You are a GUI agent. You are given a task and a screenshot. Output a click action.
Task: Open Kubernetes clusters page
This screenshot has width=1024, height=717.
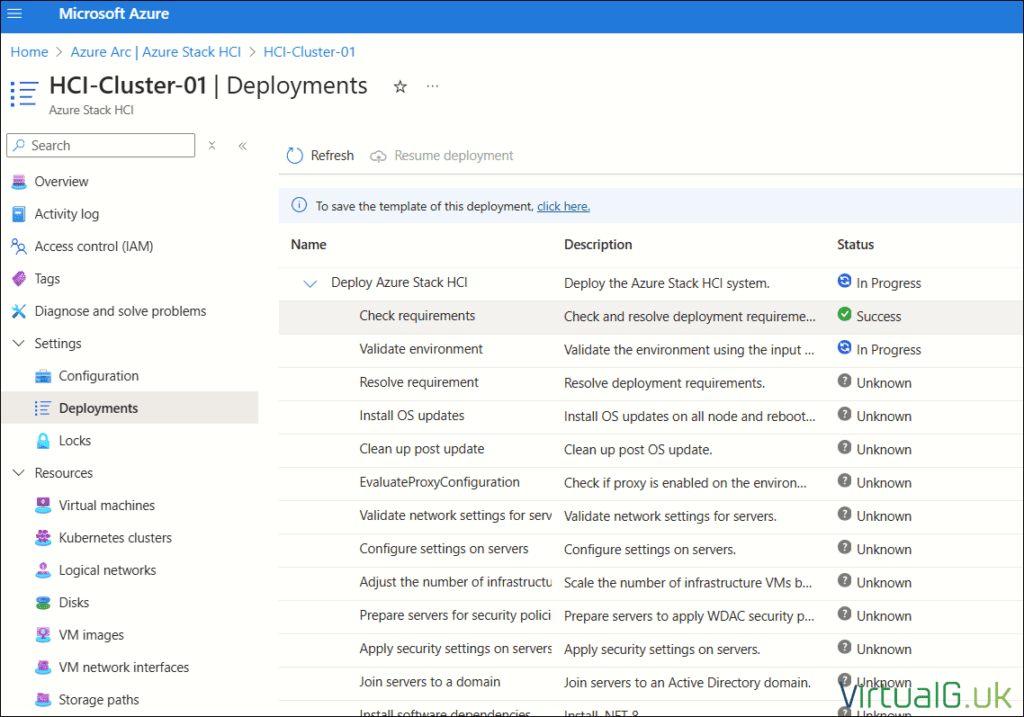(x=116, y=538)
